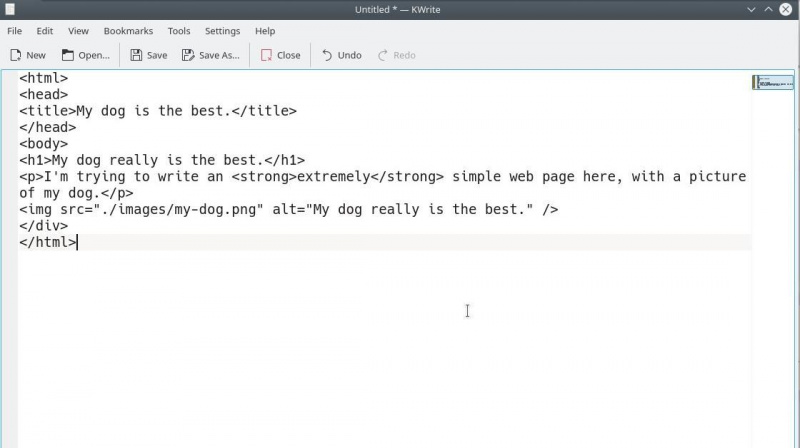Click the Undo button label

tap(349, 55)
